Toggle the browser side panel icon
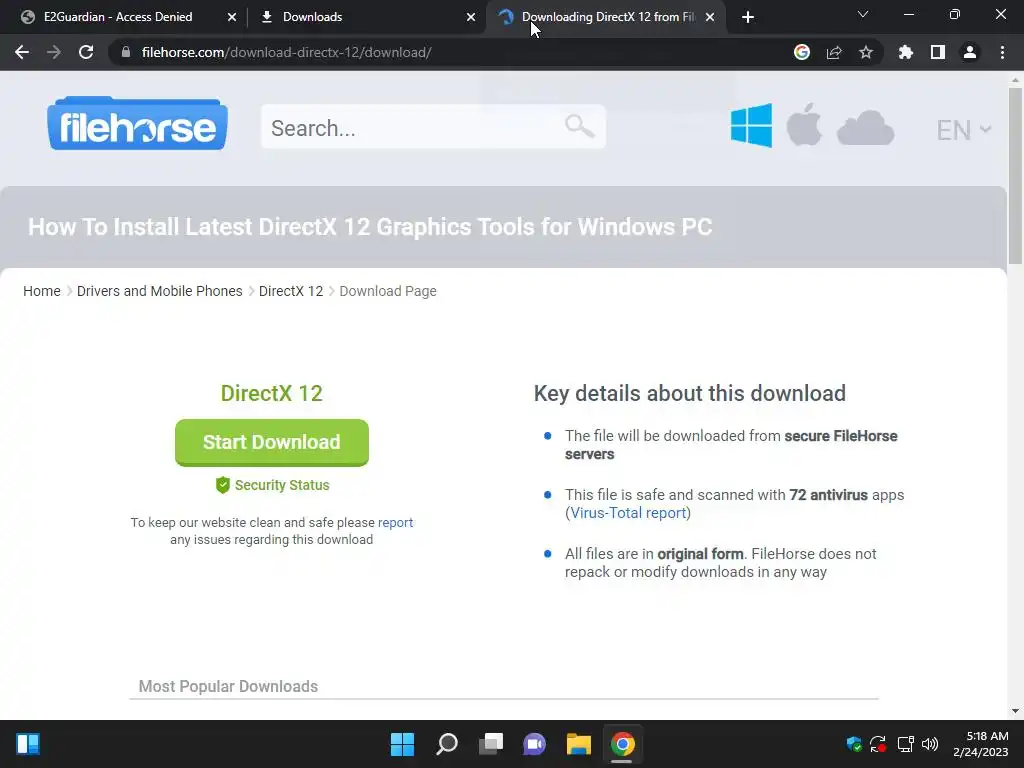 point(938,52)
